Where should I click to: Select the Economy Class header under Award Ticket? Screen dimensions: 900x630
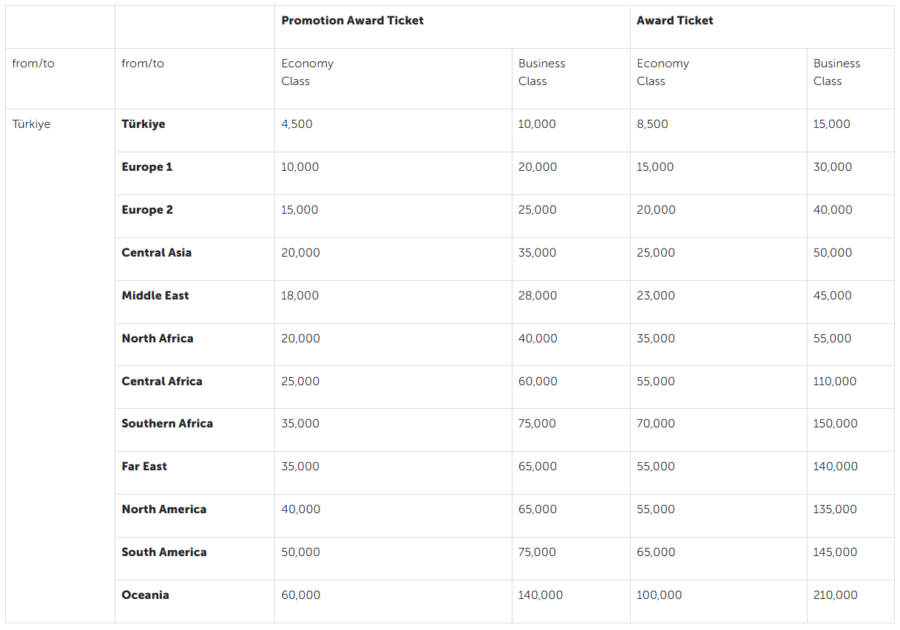pos(660,72)
